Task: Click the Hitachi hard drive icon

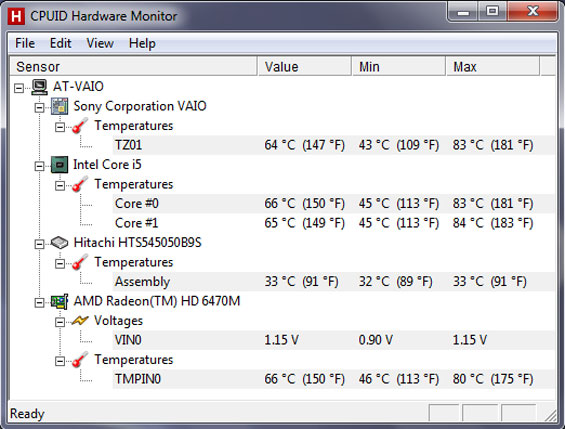Action: (59, 242)
